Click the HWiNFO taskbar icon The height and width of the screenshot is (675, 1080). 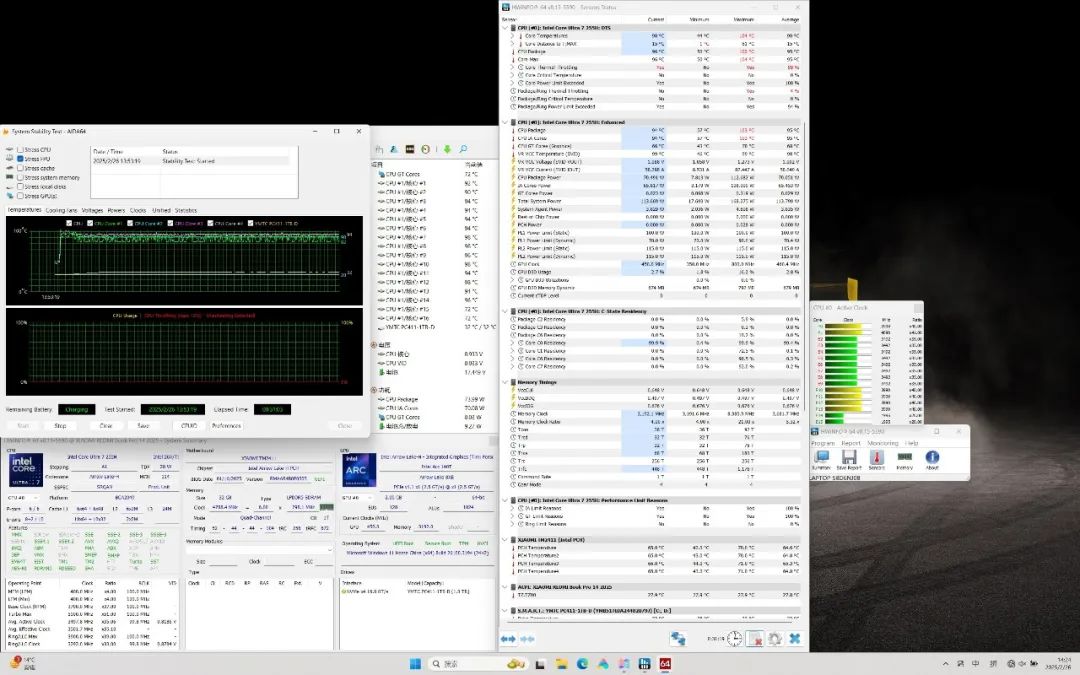click(x=645, y=664)
